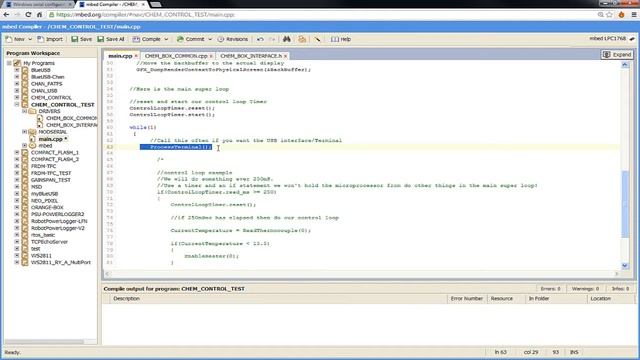This screenshot has width=640, height=360.
Task: Select RobotPowerLogger-V2 in the tree
Action: [x=58, y=228]
